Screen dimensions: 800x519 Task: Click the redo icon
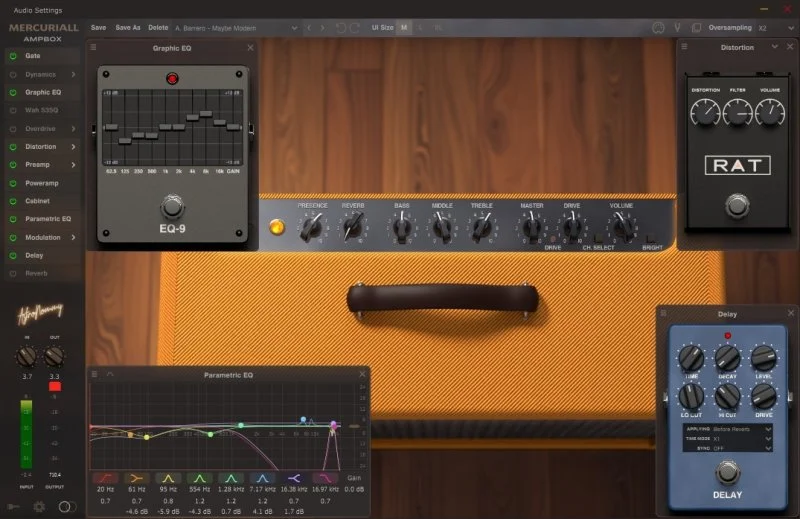tap(355, 28)
